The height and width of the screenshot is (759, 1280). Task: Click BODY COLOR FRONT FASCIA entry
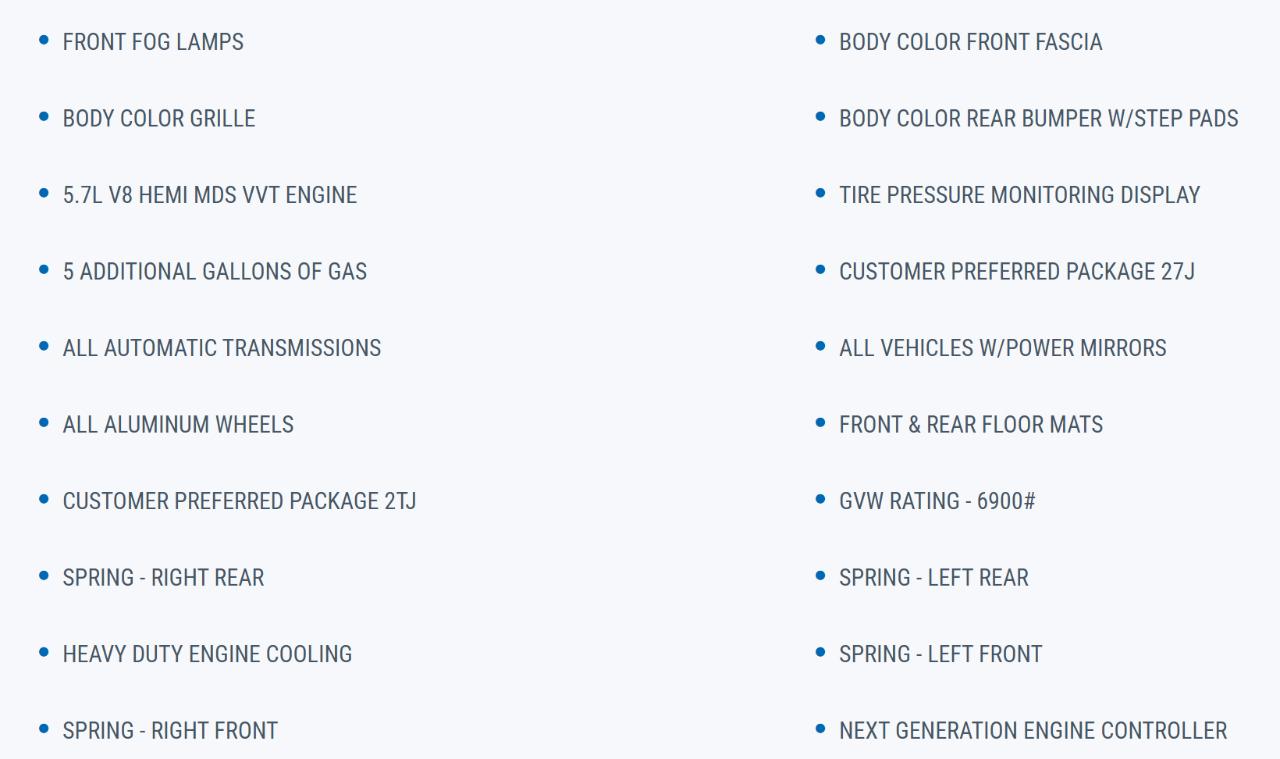pos(971,42)
